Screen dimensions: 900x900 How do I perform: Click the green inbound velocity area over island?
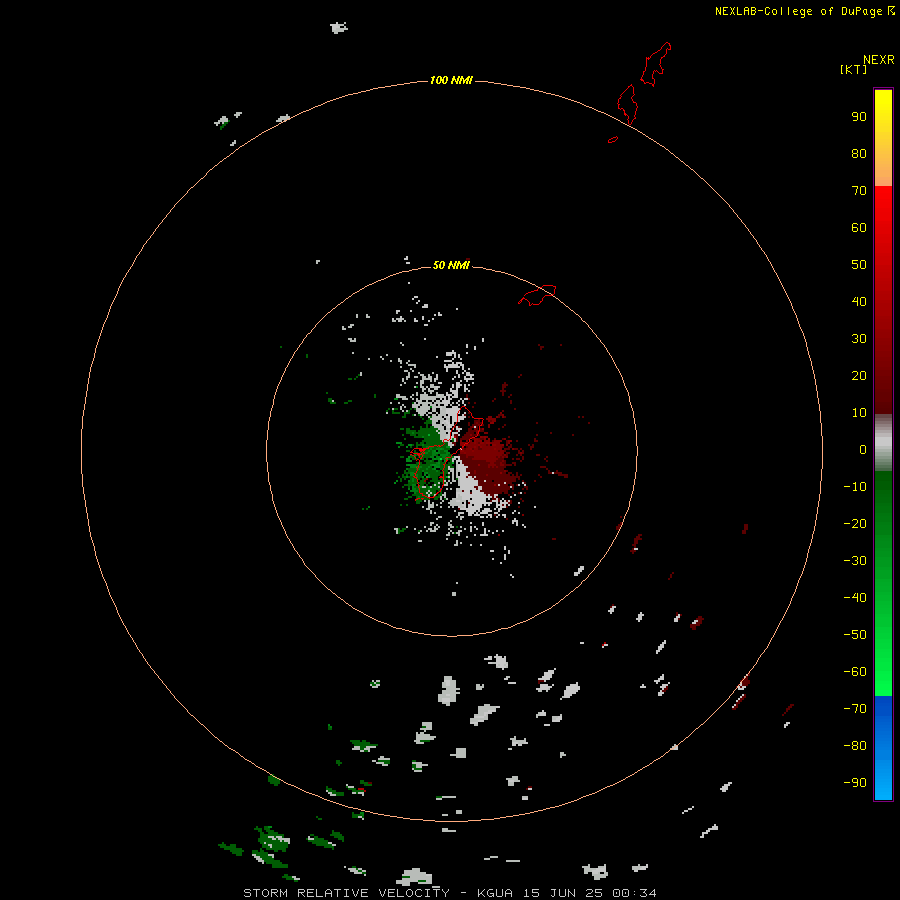coord(428,459)
